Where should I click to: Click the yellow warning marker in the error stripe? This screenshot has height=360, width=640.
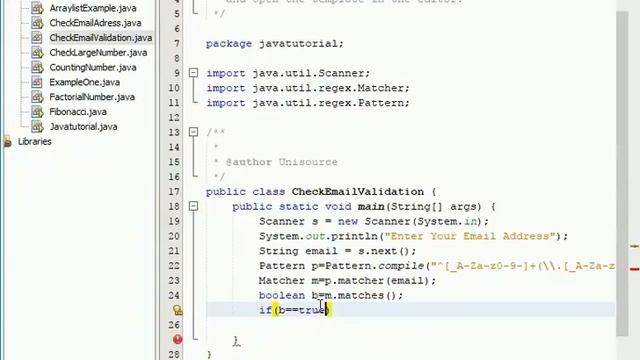[634, 246]
